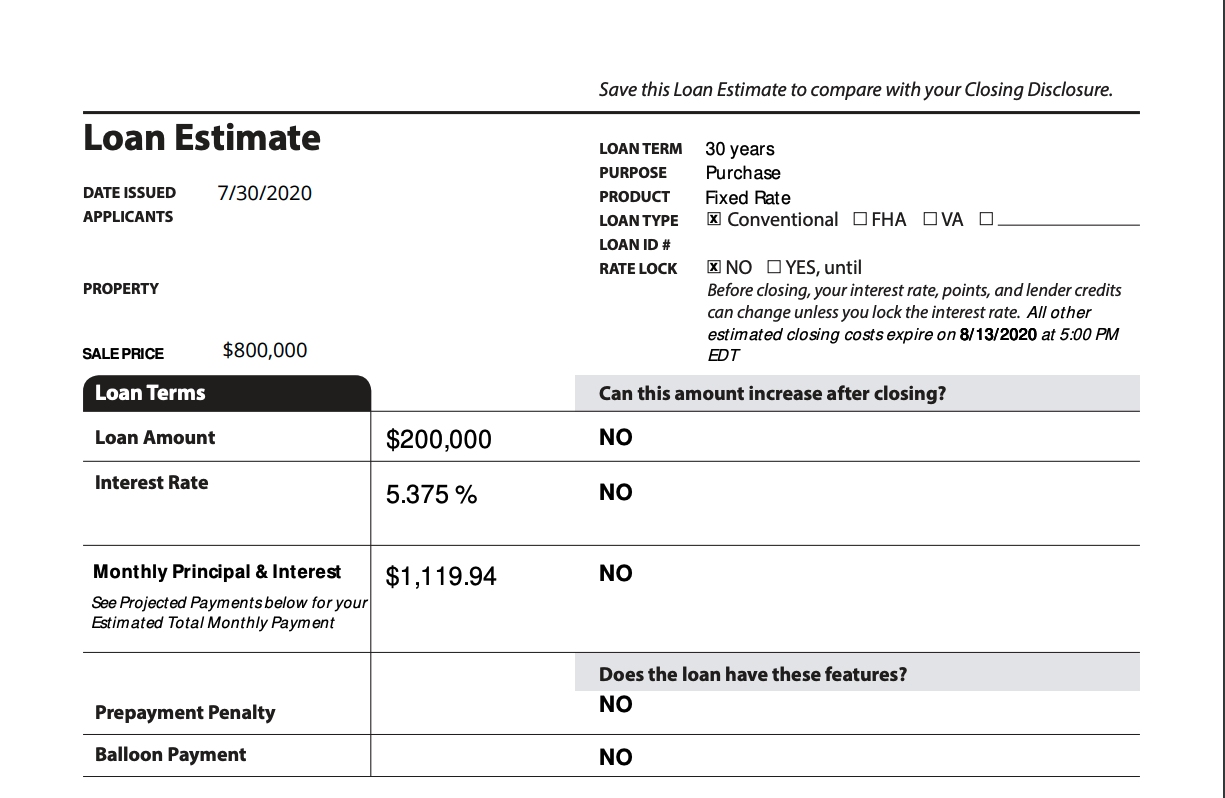Check the blank other loan type box
This screenshot has width=1225, height=798.
[x=986, y=220]
